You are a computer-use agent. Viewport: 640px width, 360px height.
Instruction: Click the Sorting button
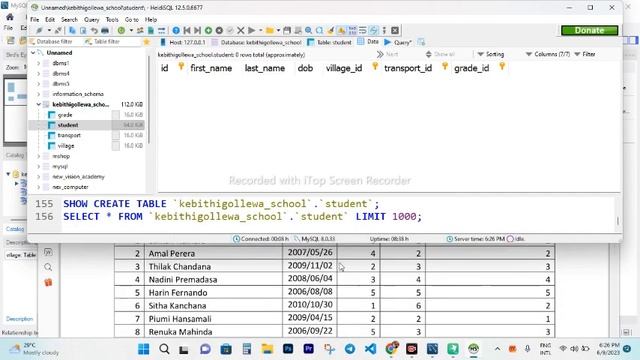pyautogui.click(x=491, y=54)
